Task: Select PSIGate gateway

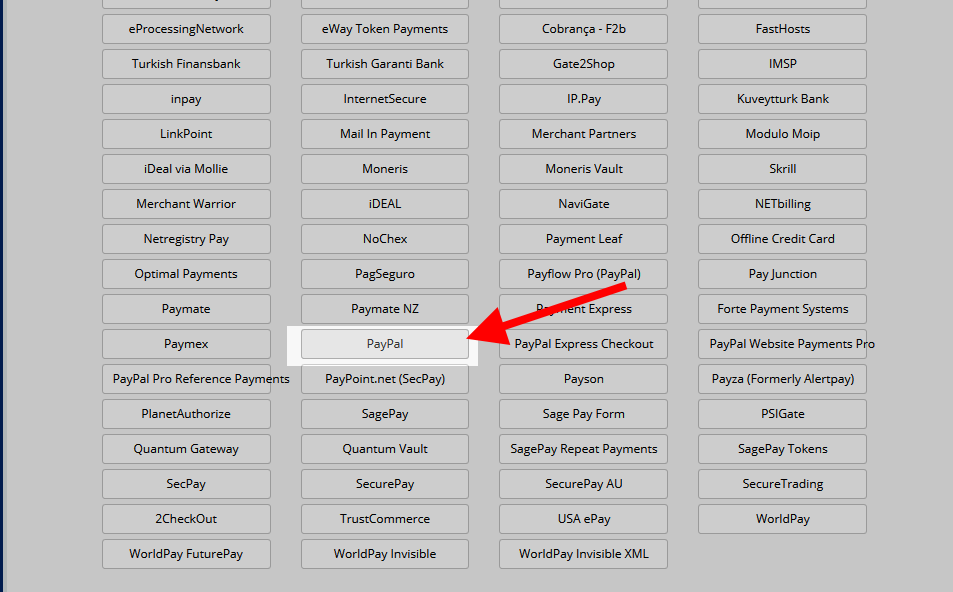Action: pos(782,414)
